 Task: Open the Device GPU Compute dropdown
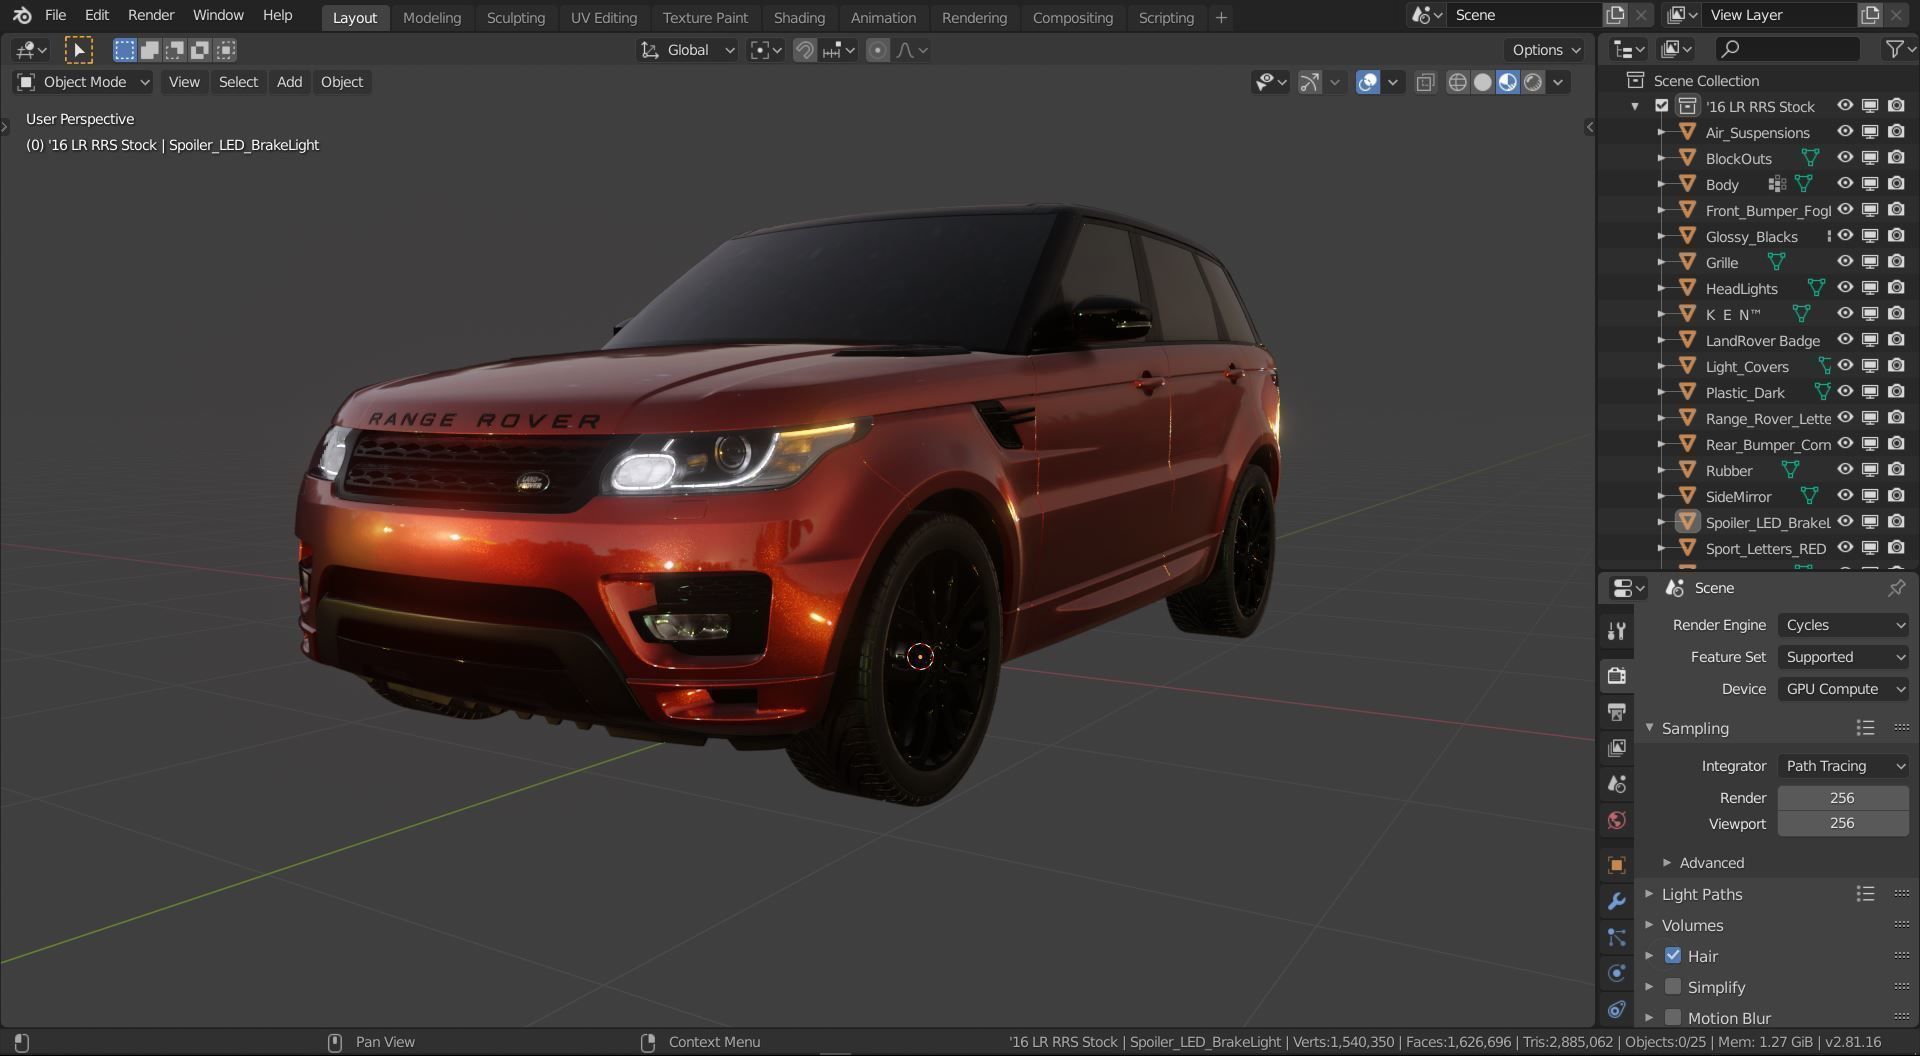point(1843,689)
